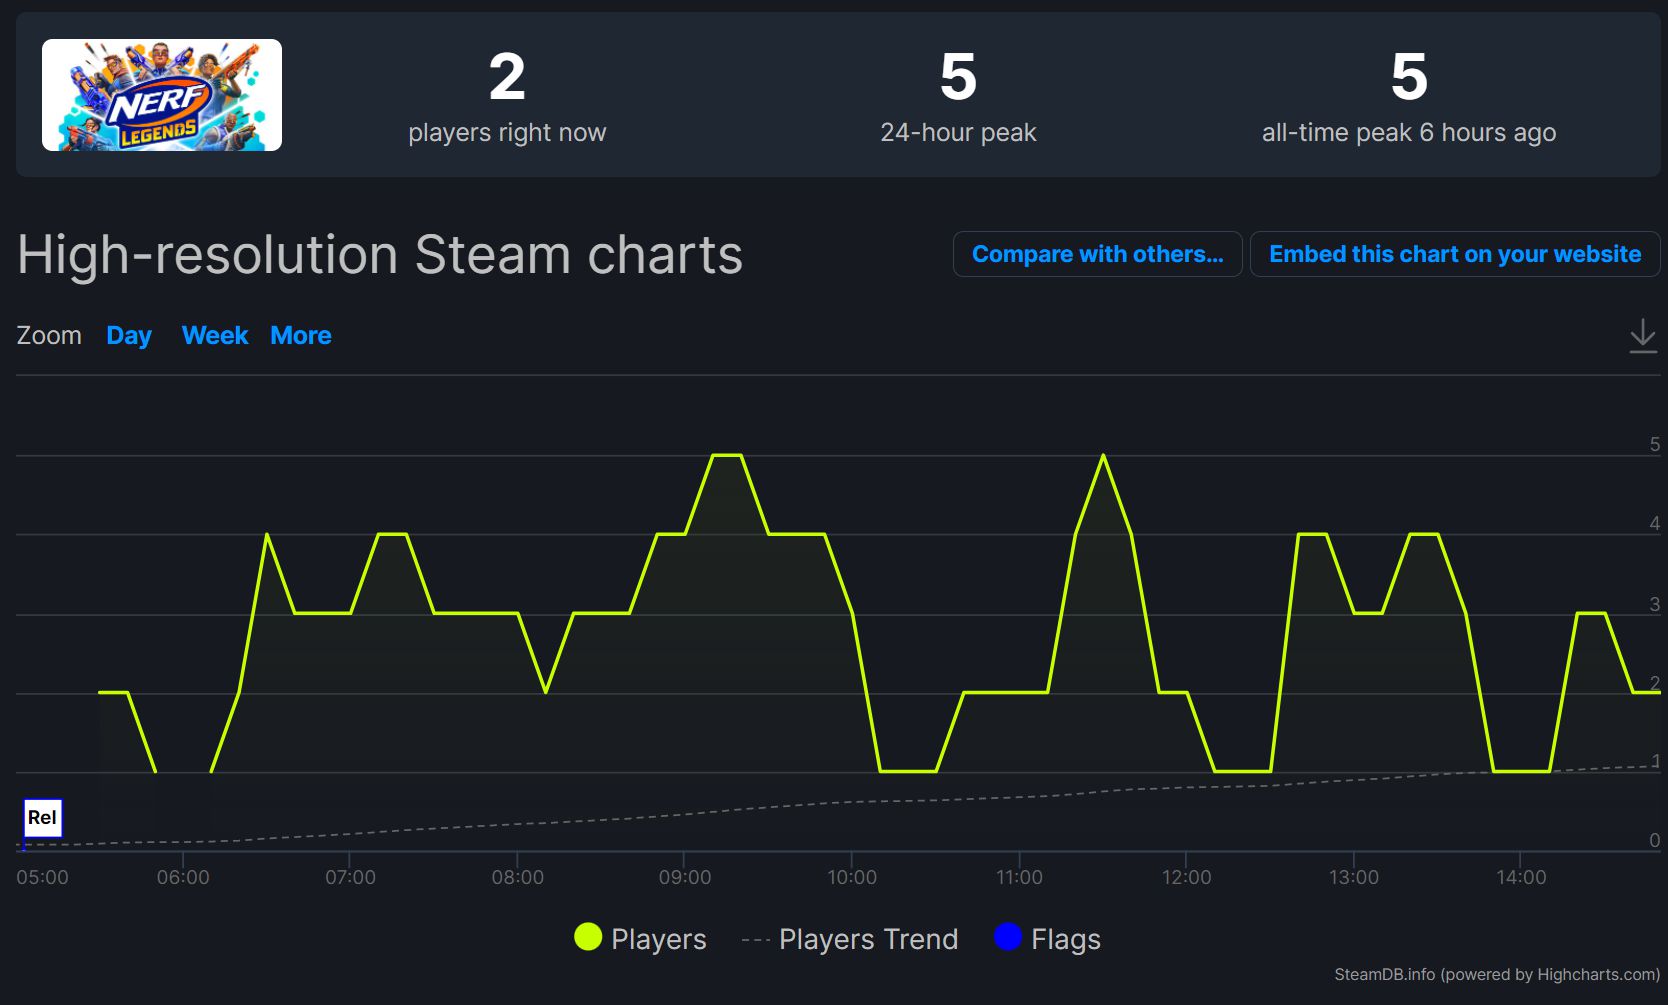Click Compare with others button

click(1097, 254)
